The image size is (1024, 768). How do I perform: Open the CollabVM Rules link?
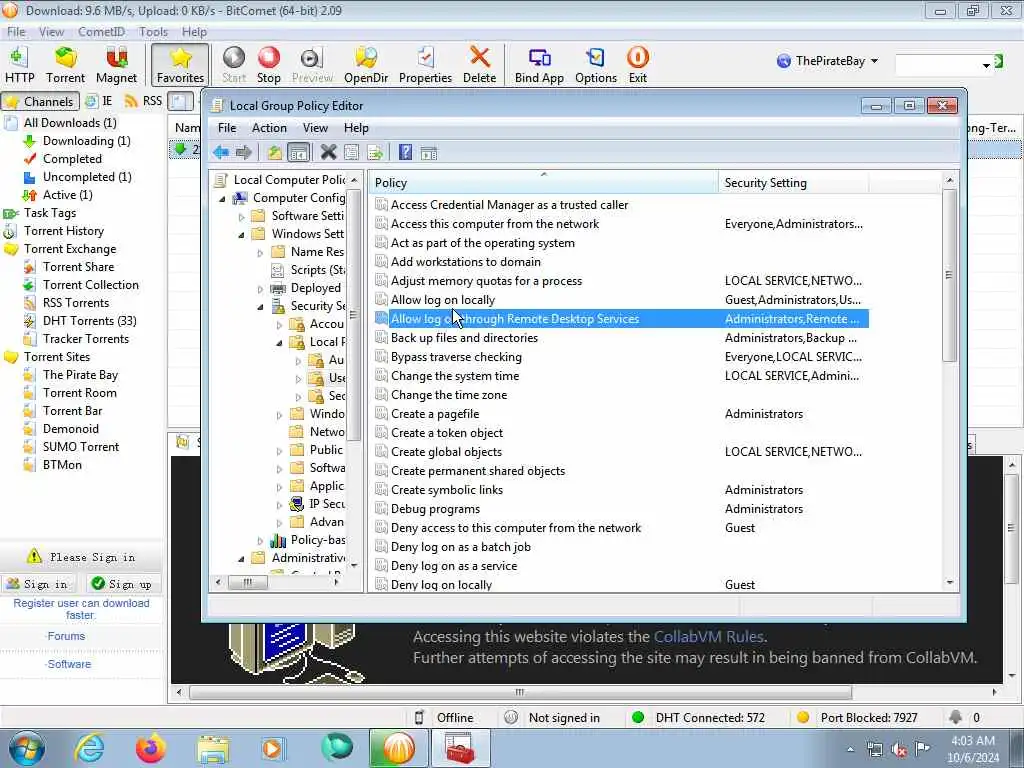709,637
